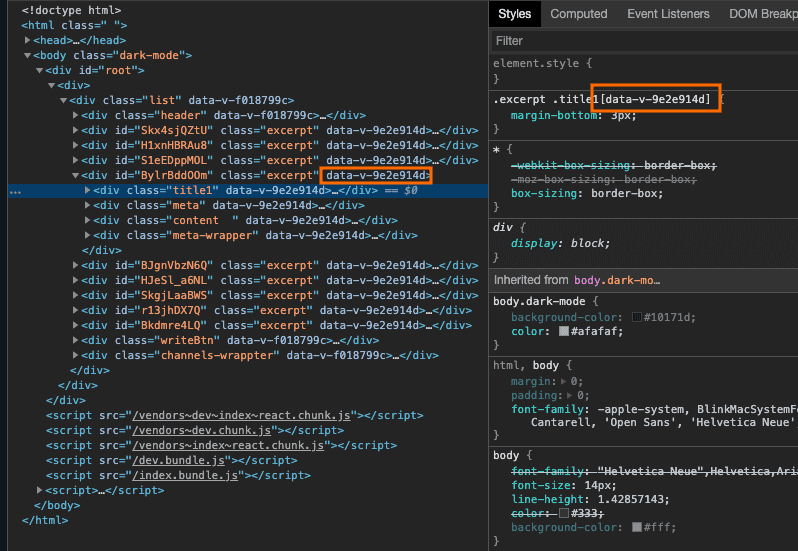Expand the Skx4sjQZtU excerpt div
798x551 pixels.
[x=75, y=130]
